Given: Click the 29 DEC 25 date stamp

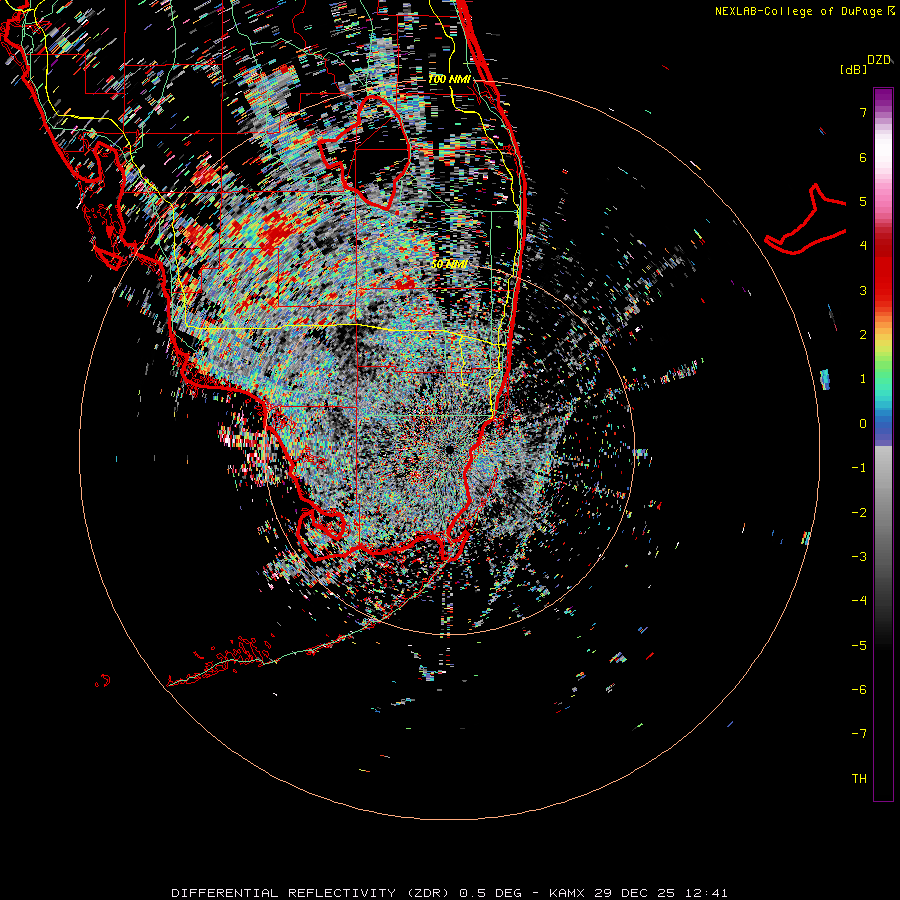Looking at the screenshot, I should (635, 893).
